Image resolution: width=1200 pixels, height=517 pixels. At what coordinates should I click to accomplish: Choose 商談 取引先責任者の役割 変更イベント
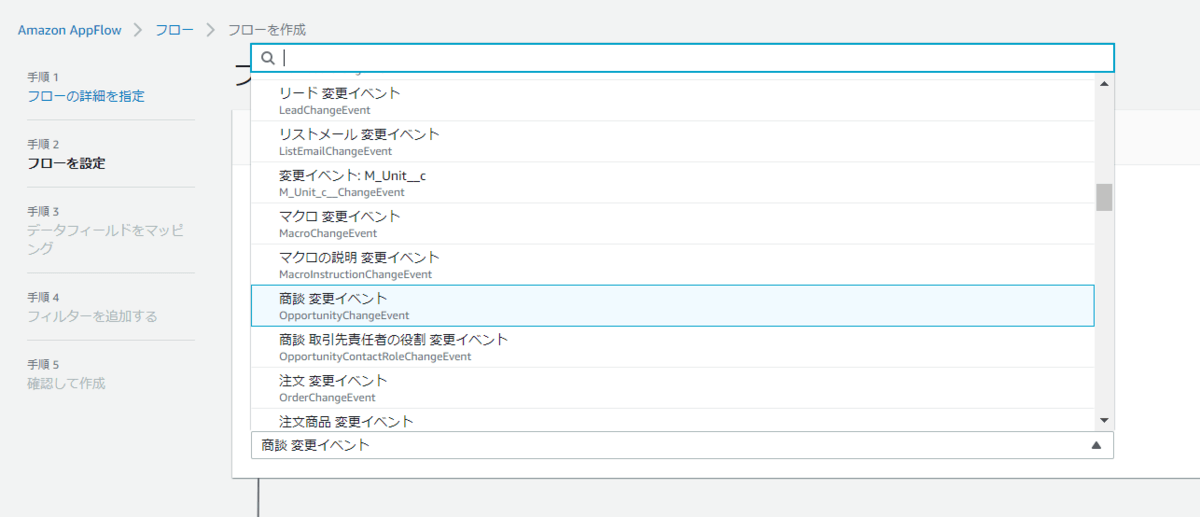(673, 347)
